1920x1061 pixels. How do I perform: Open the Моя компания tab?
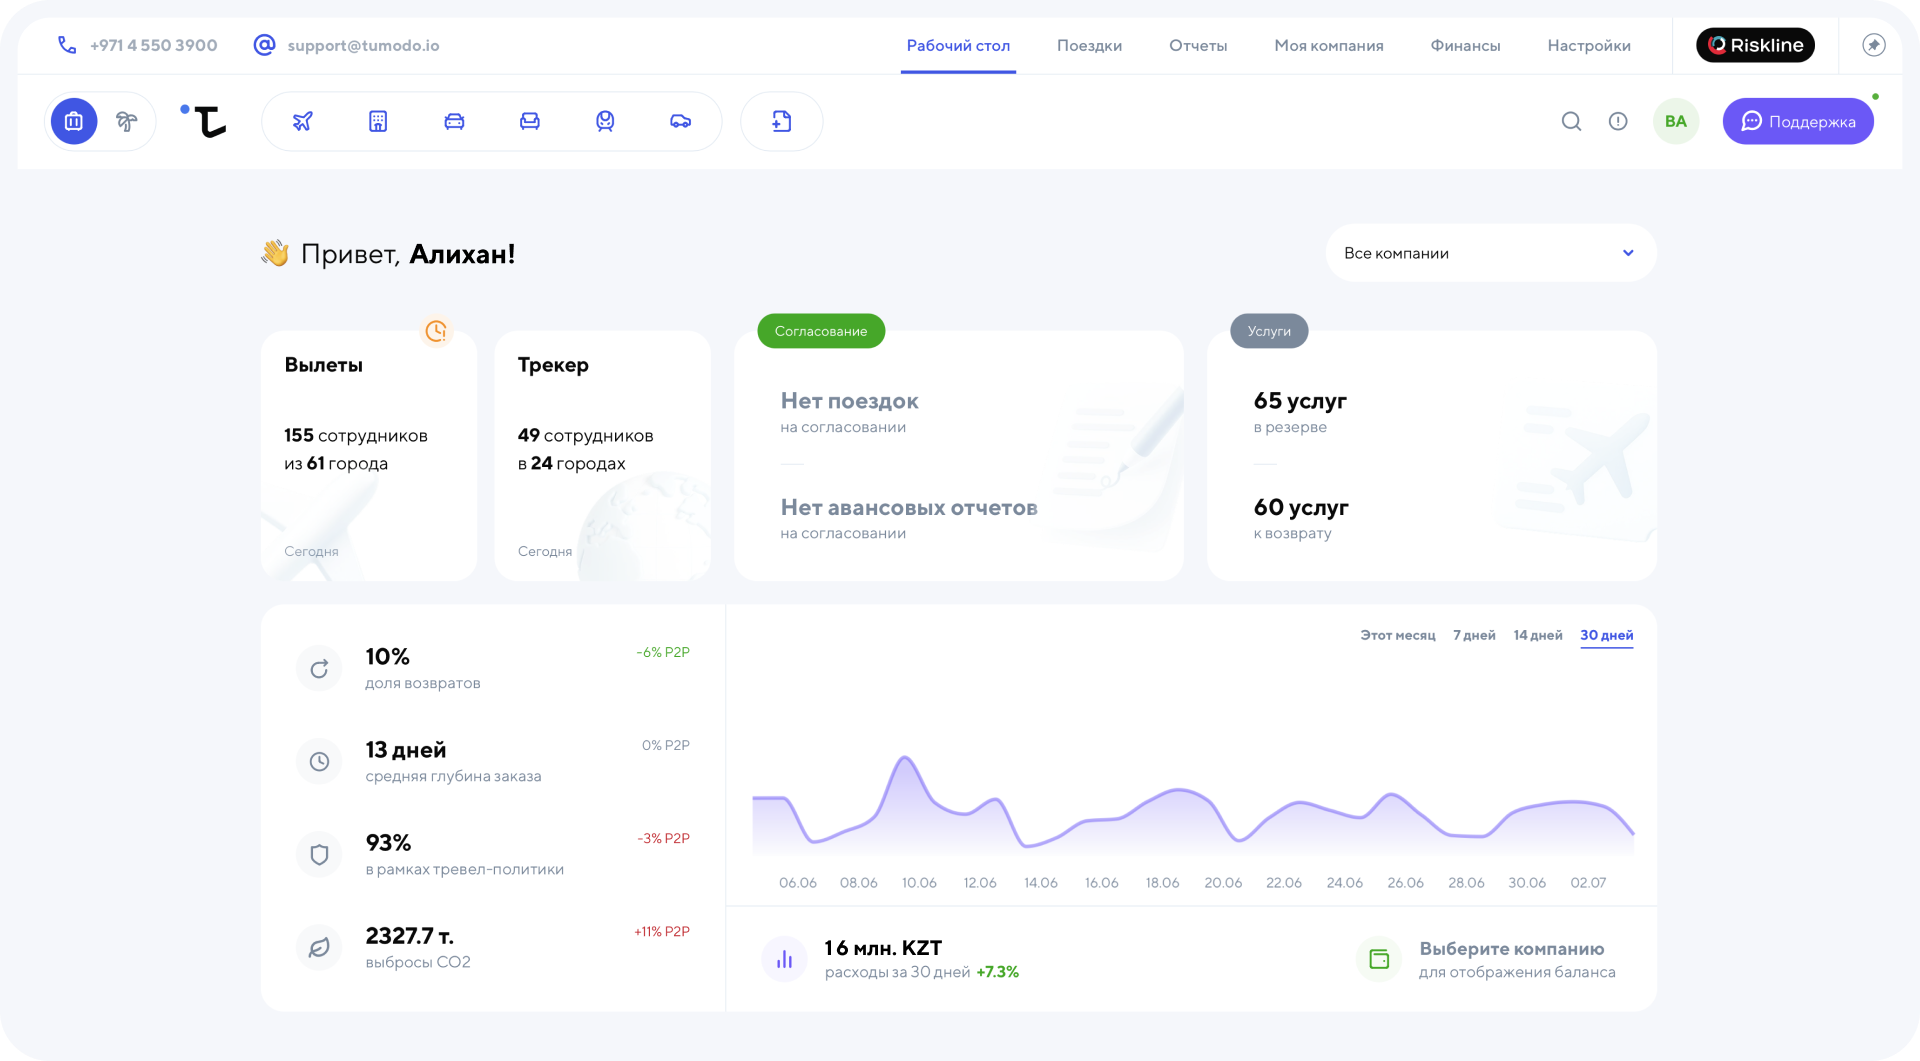(x=1329, y=46)
